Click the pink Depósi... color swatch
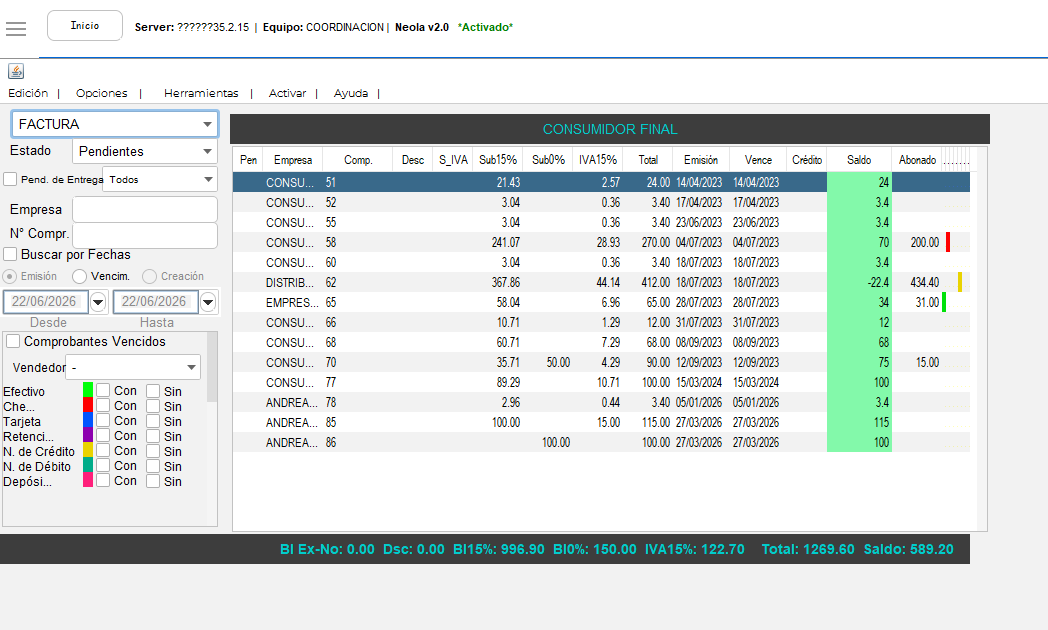The image size is (1048, 630). (x=88, y=480)
